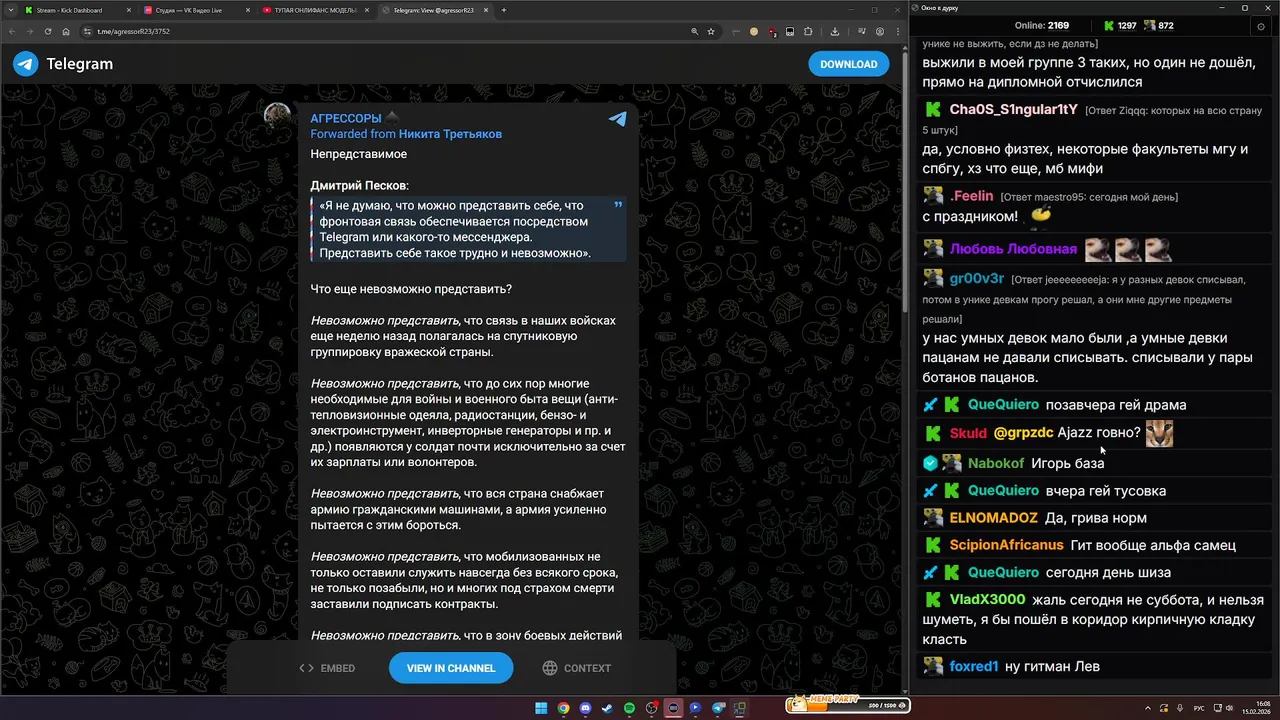Click the microphone icon in system tray
Viewport: 1280px width, 720px height.
click(x=1180, y=708)
